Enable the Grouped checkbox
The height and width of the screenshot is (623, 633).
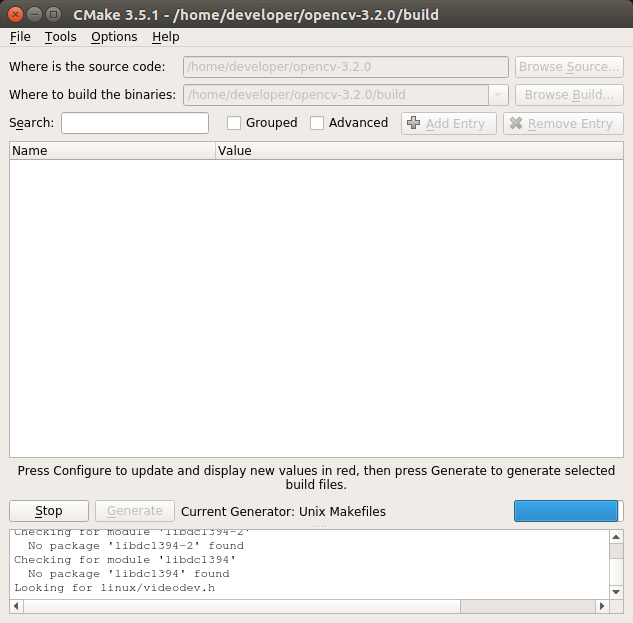coord(234,123)
